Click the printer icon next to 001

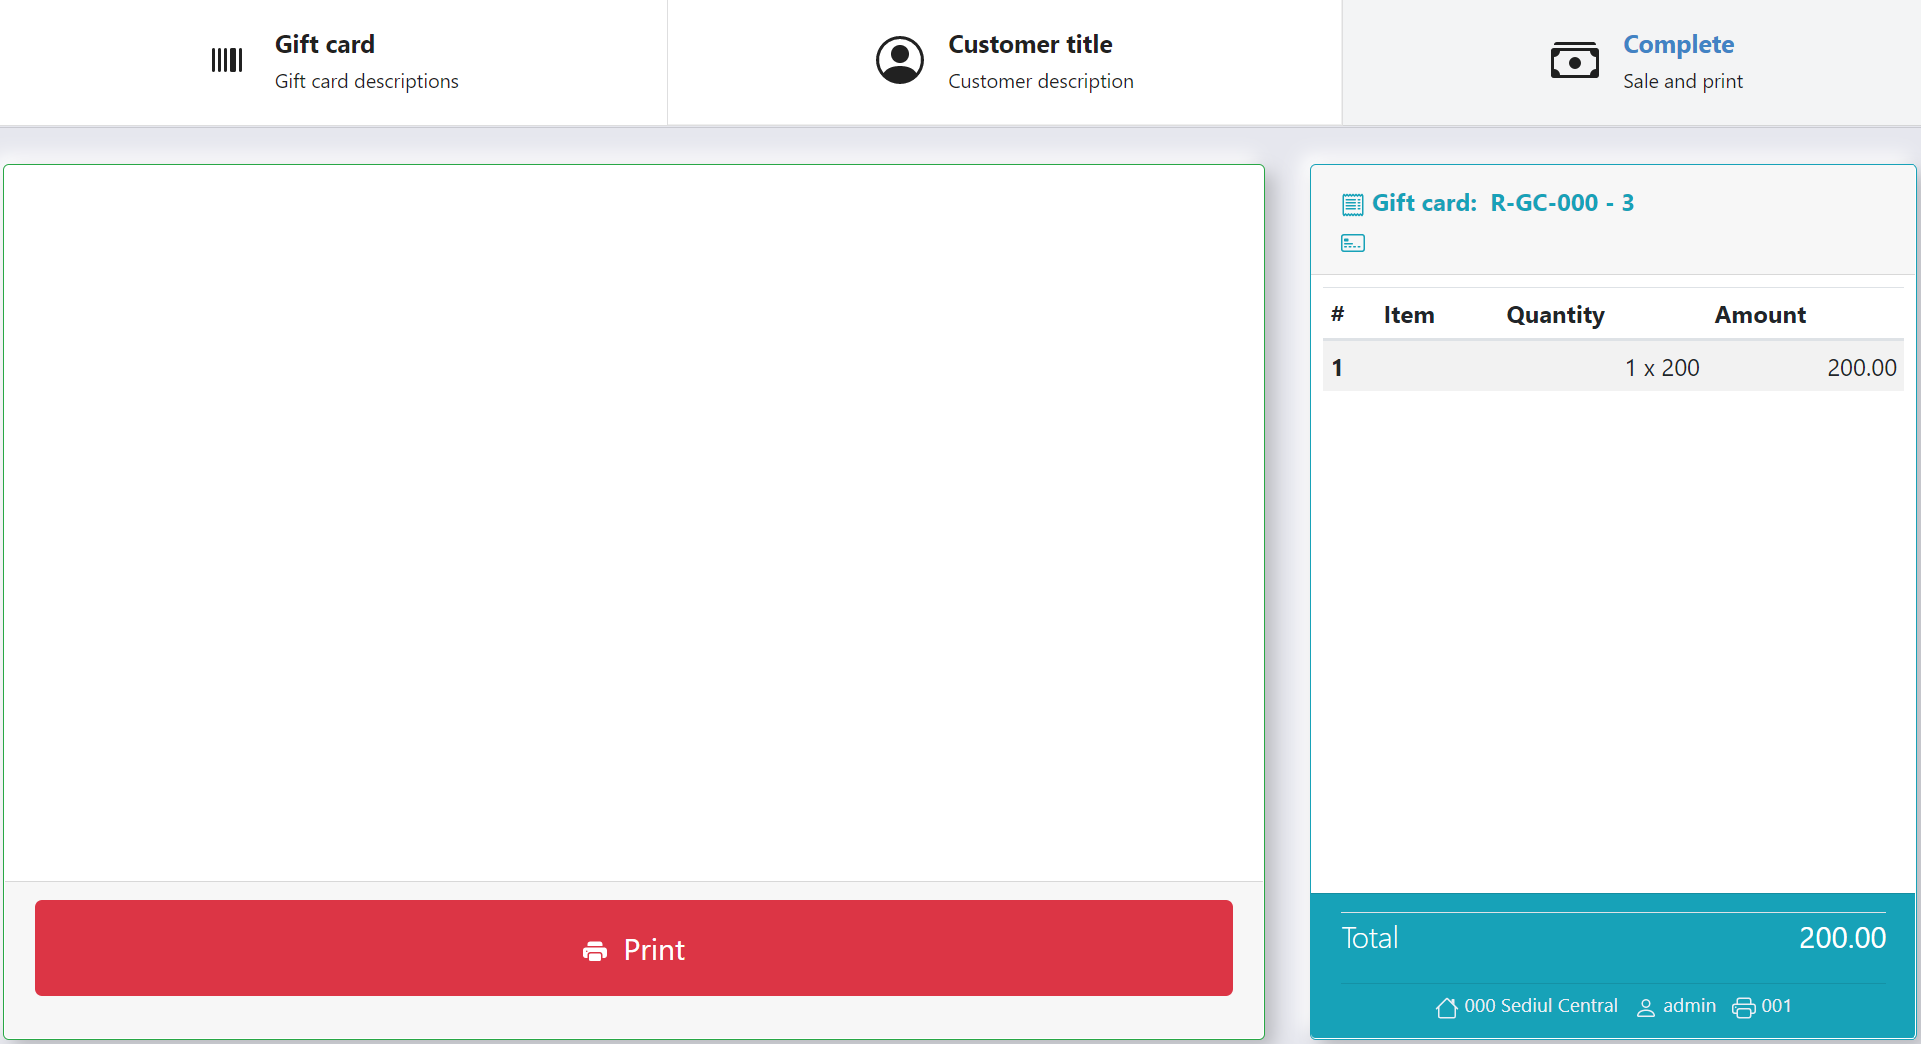(1743, 1007)
